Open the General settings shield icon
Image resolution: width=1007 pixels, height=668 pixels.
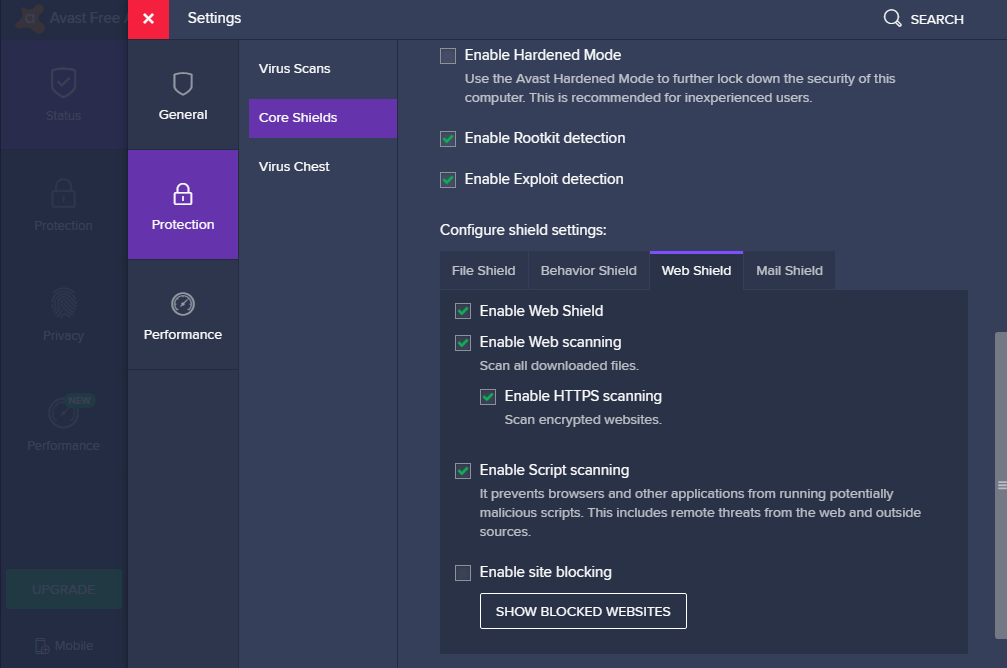182,83
